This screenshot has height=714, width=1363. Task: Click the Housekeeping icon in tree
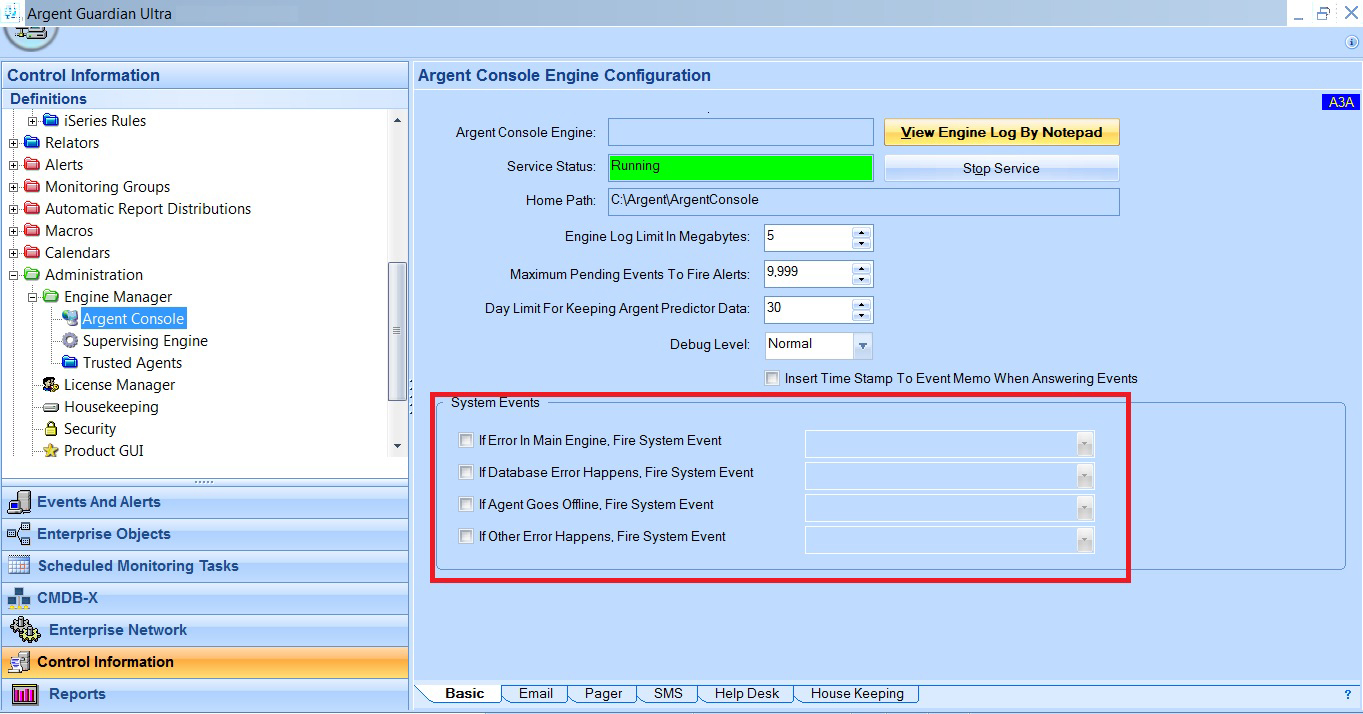51,407
